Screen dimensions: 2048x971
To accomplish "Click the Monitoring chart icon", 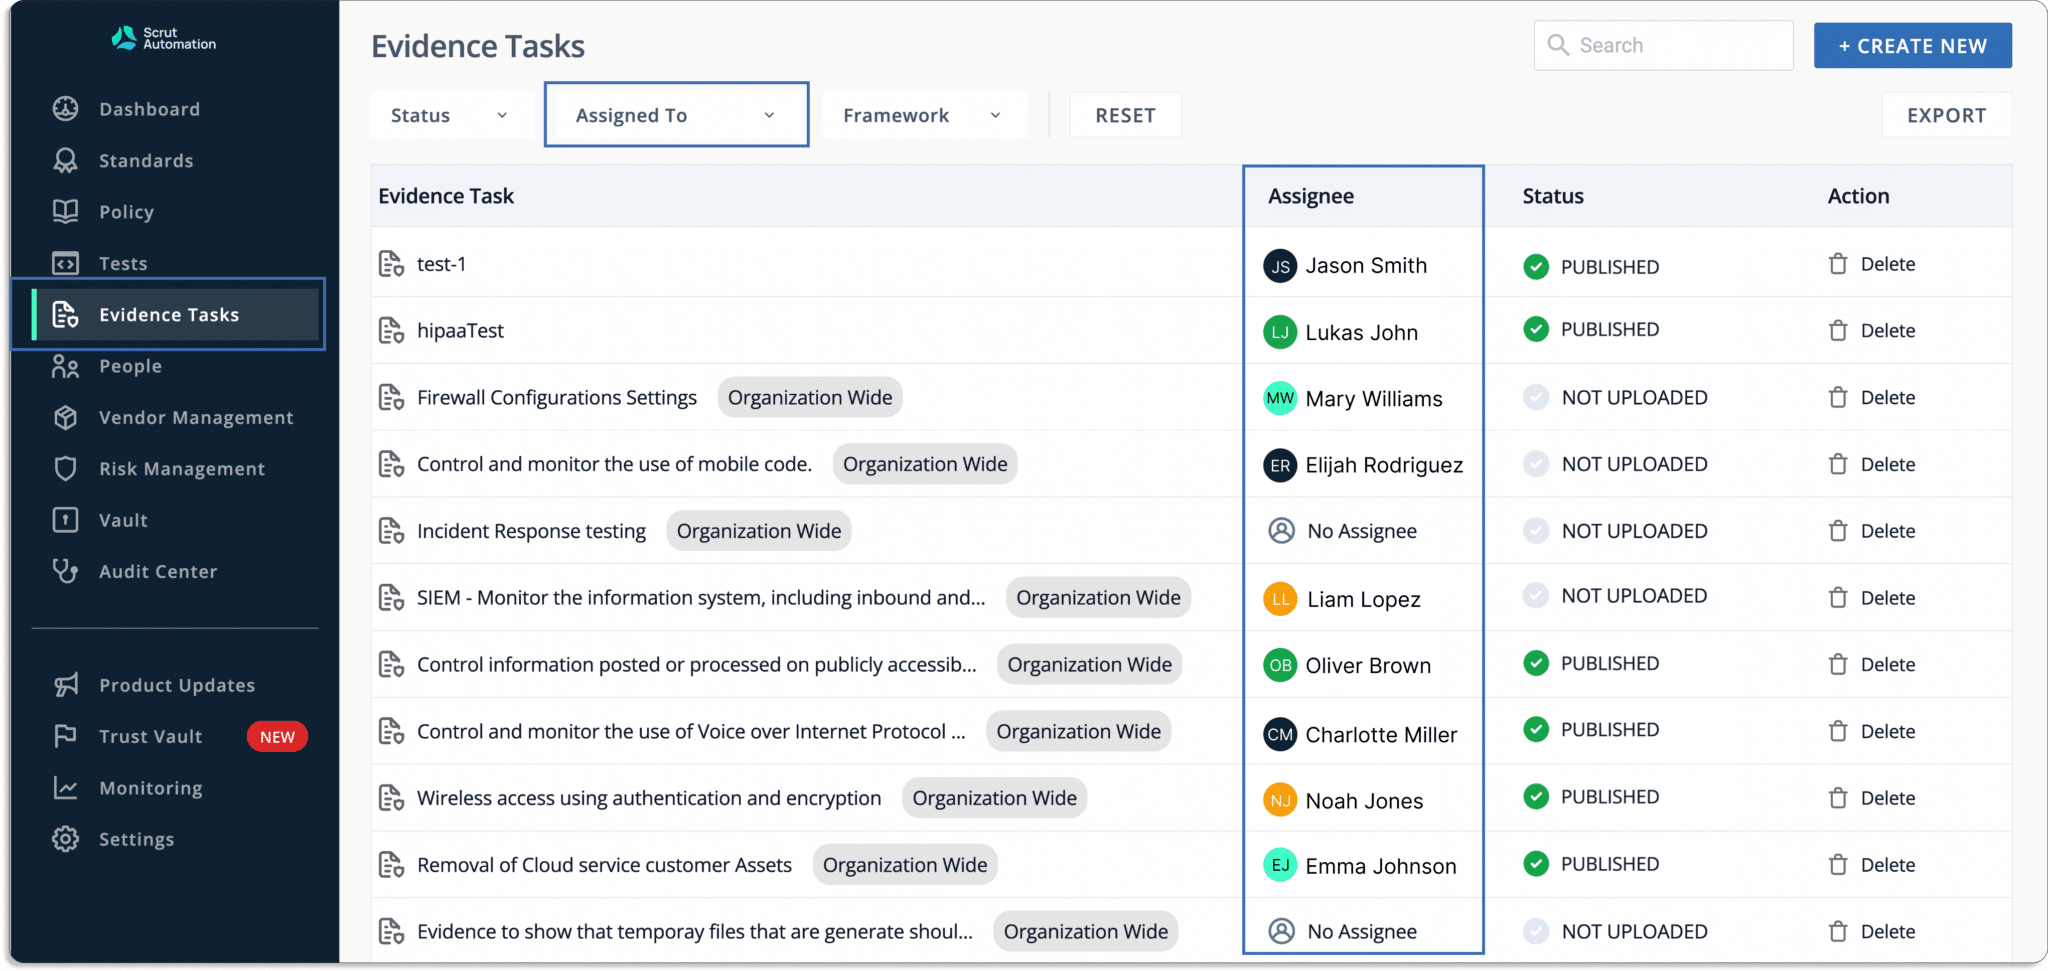I will pyautogui.click(x=65, y=788).
